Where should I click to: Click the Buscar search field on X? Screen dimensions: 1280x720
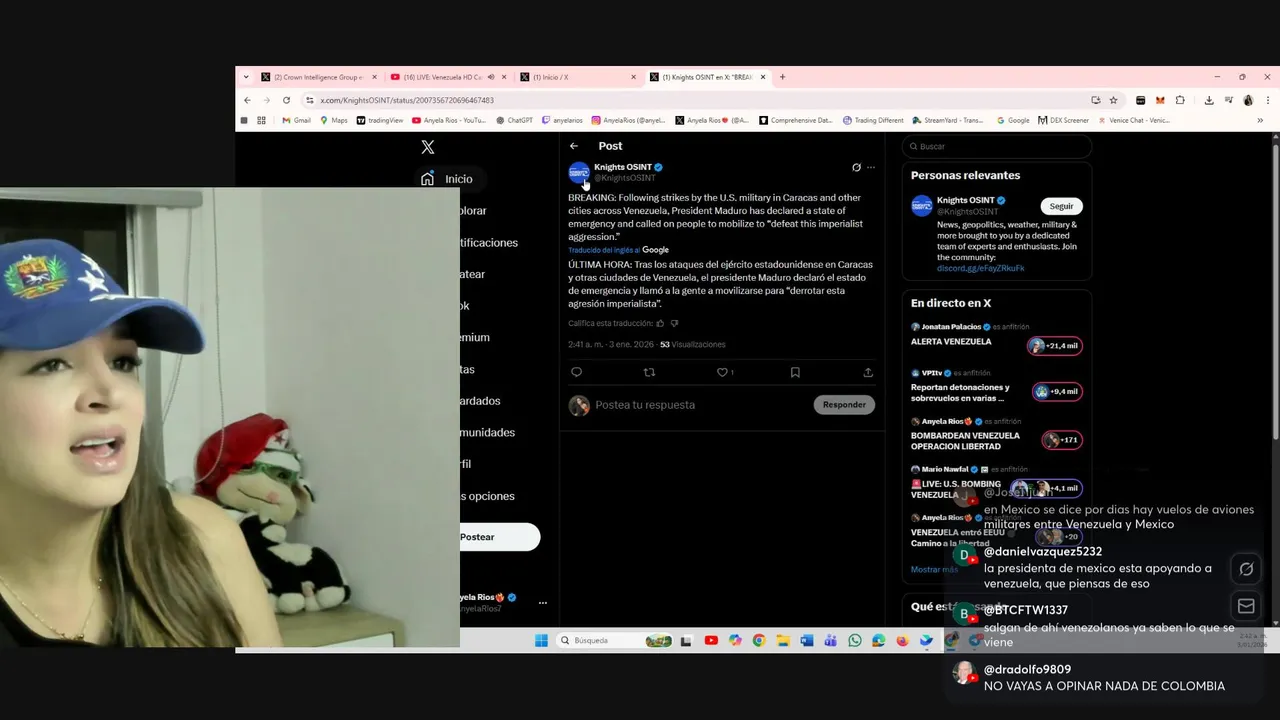[x=996, y=146]
